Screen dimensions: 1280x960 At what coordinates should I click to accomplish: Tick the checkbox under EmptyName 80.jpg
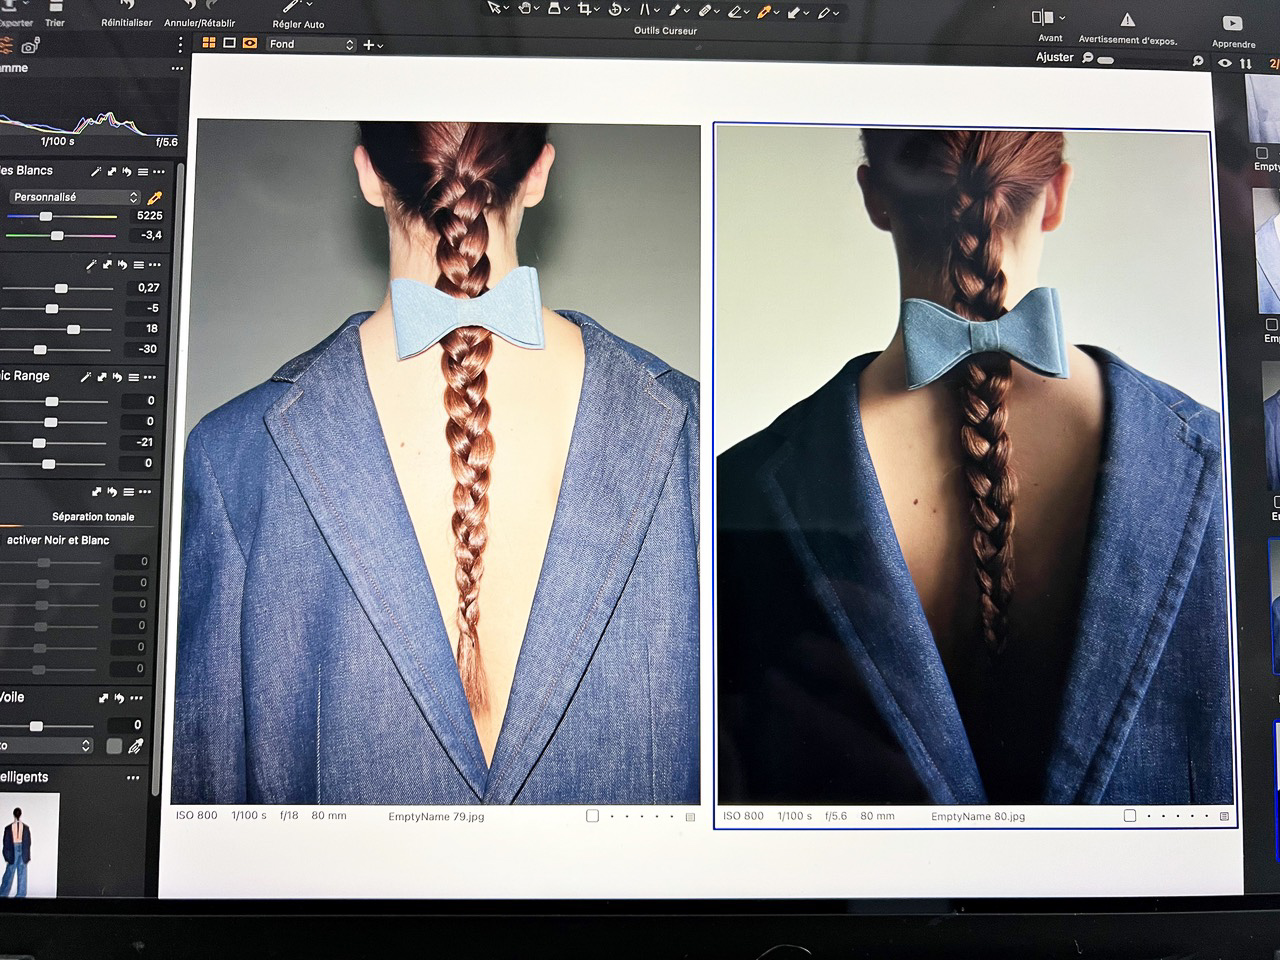point(1130,816)
